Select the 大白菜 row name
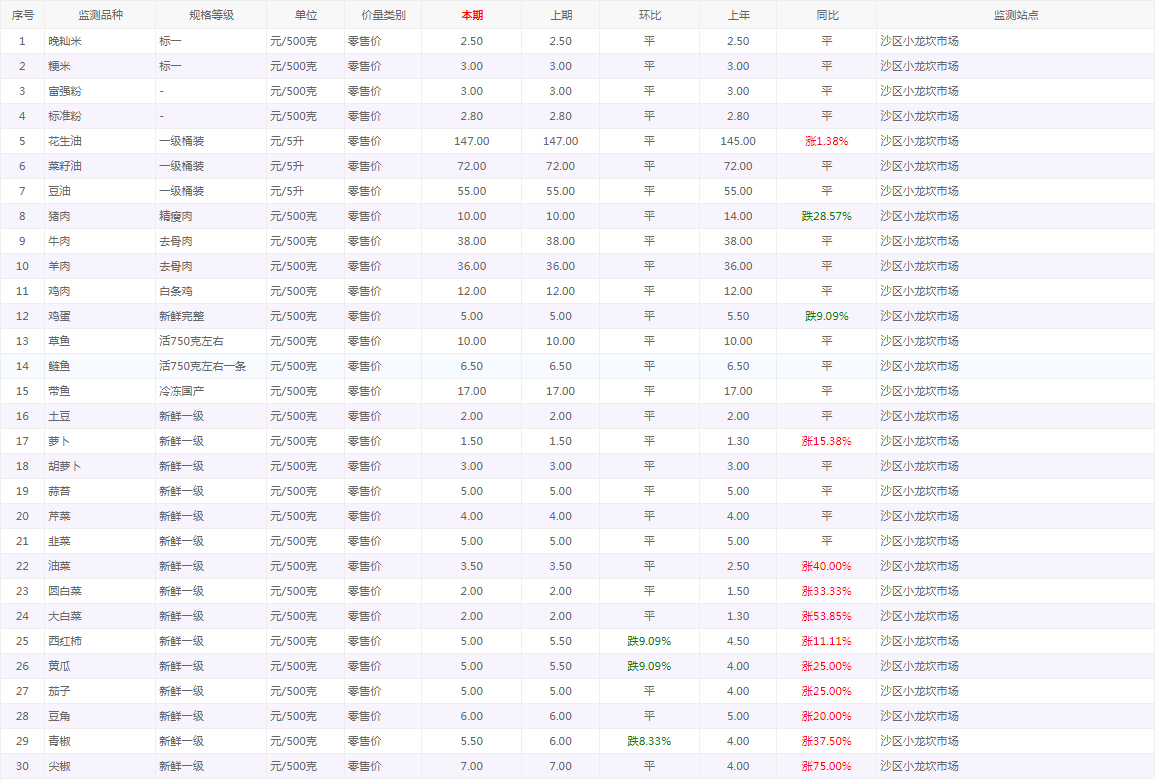Viewport: 1155px width, 780px height. (65, 616)
